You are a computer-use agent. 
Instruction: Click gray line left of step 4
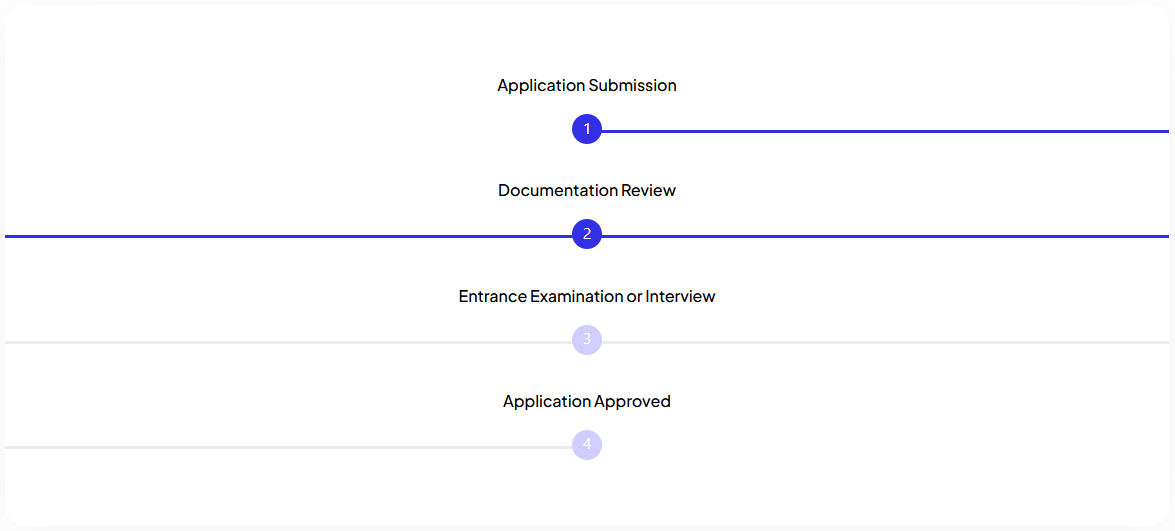[289, 447]
